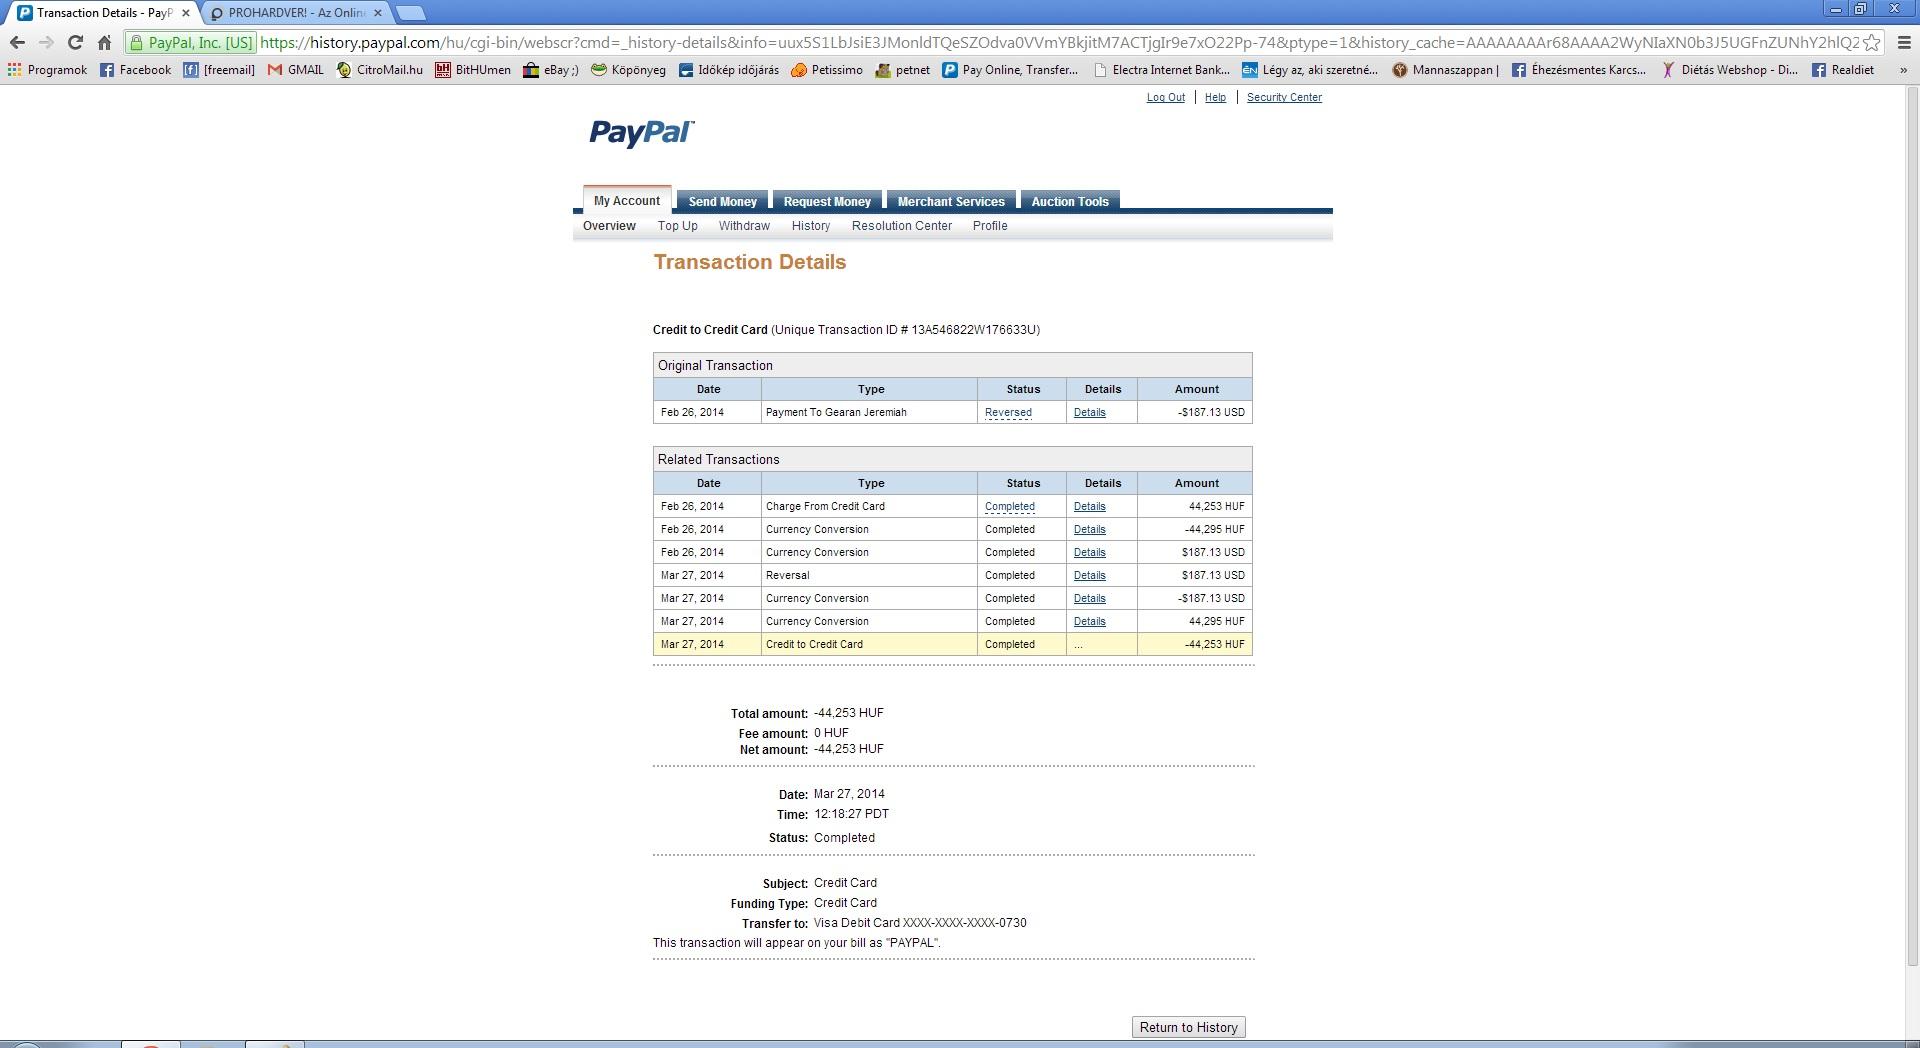Show more bookmarks chevron
This screenshot has height=1048, width=1920.
click(1903, 70)
